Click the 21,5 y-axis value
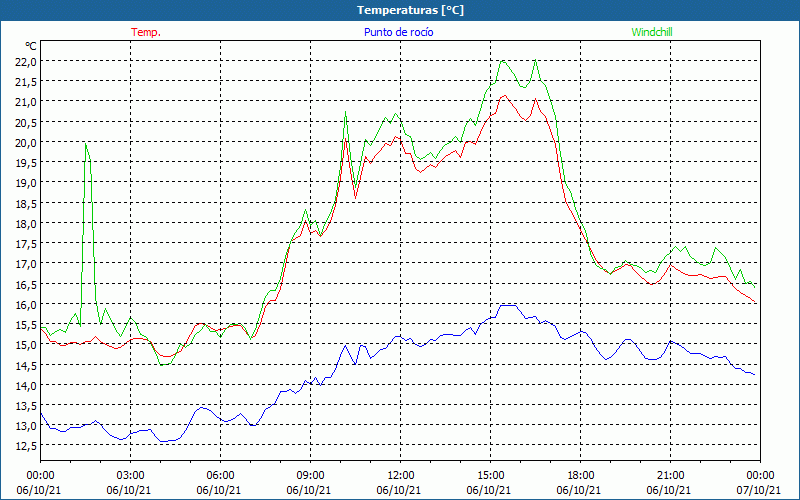800x500 pixels. coord(26,82)
